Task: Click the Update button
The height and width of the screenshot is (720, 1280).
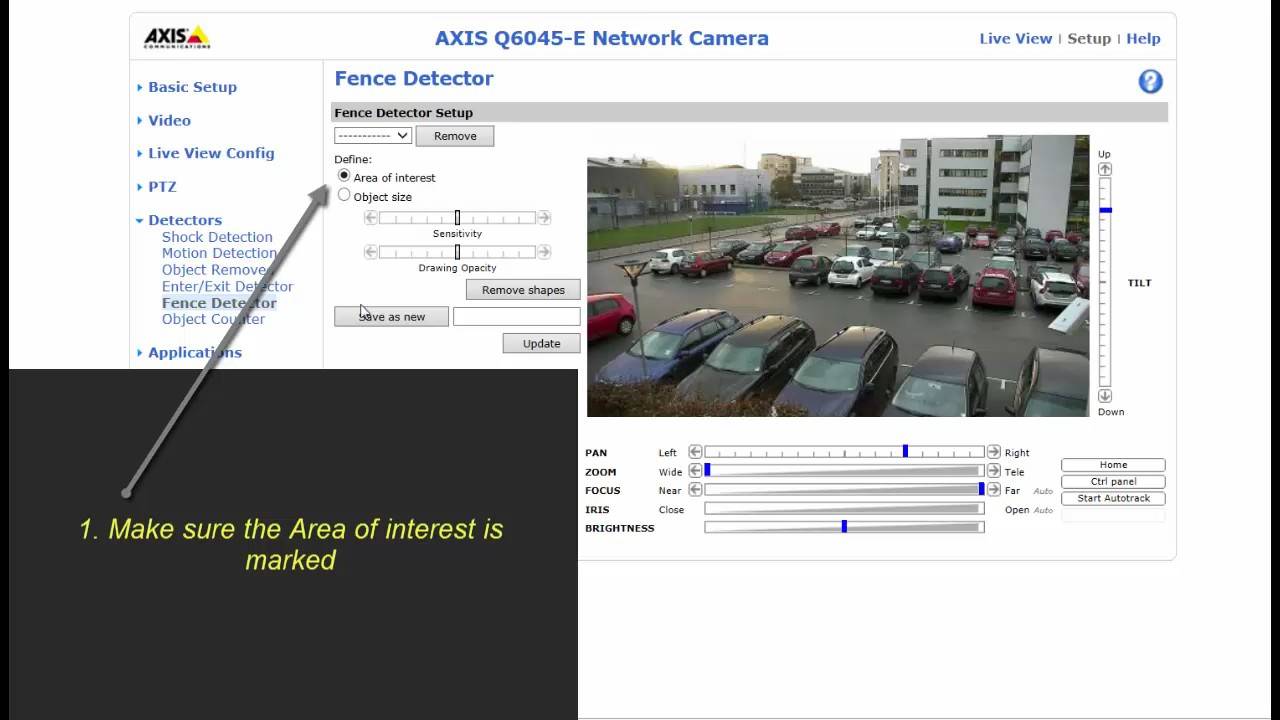Action: pos(541,343)
